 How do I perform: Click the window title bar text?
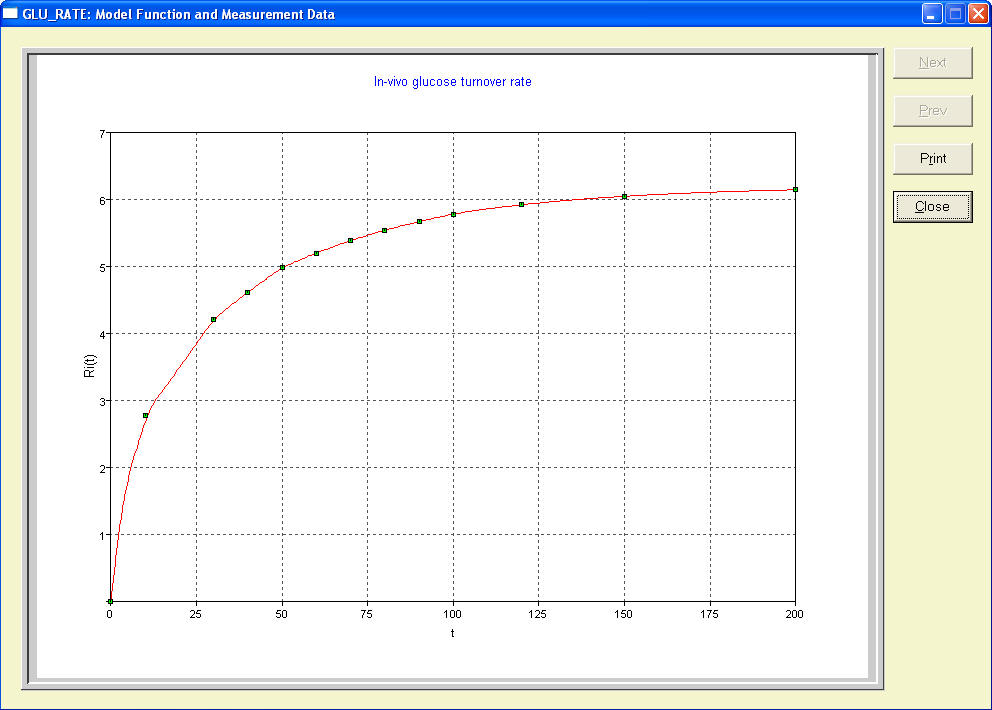[178, 14]
